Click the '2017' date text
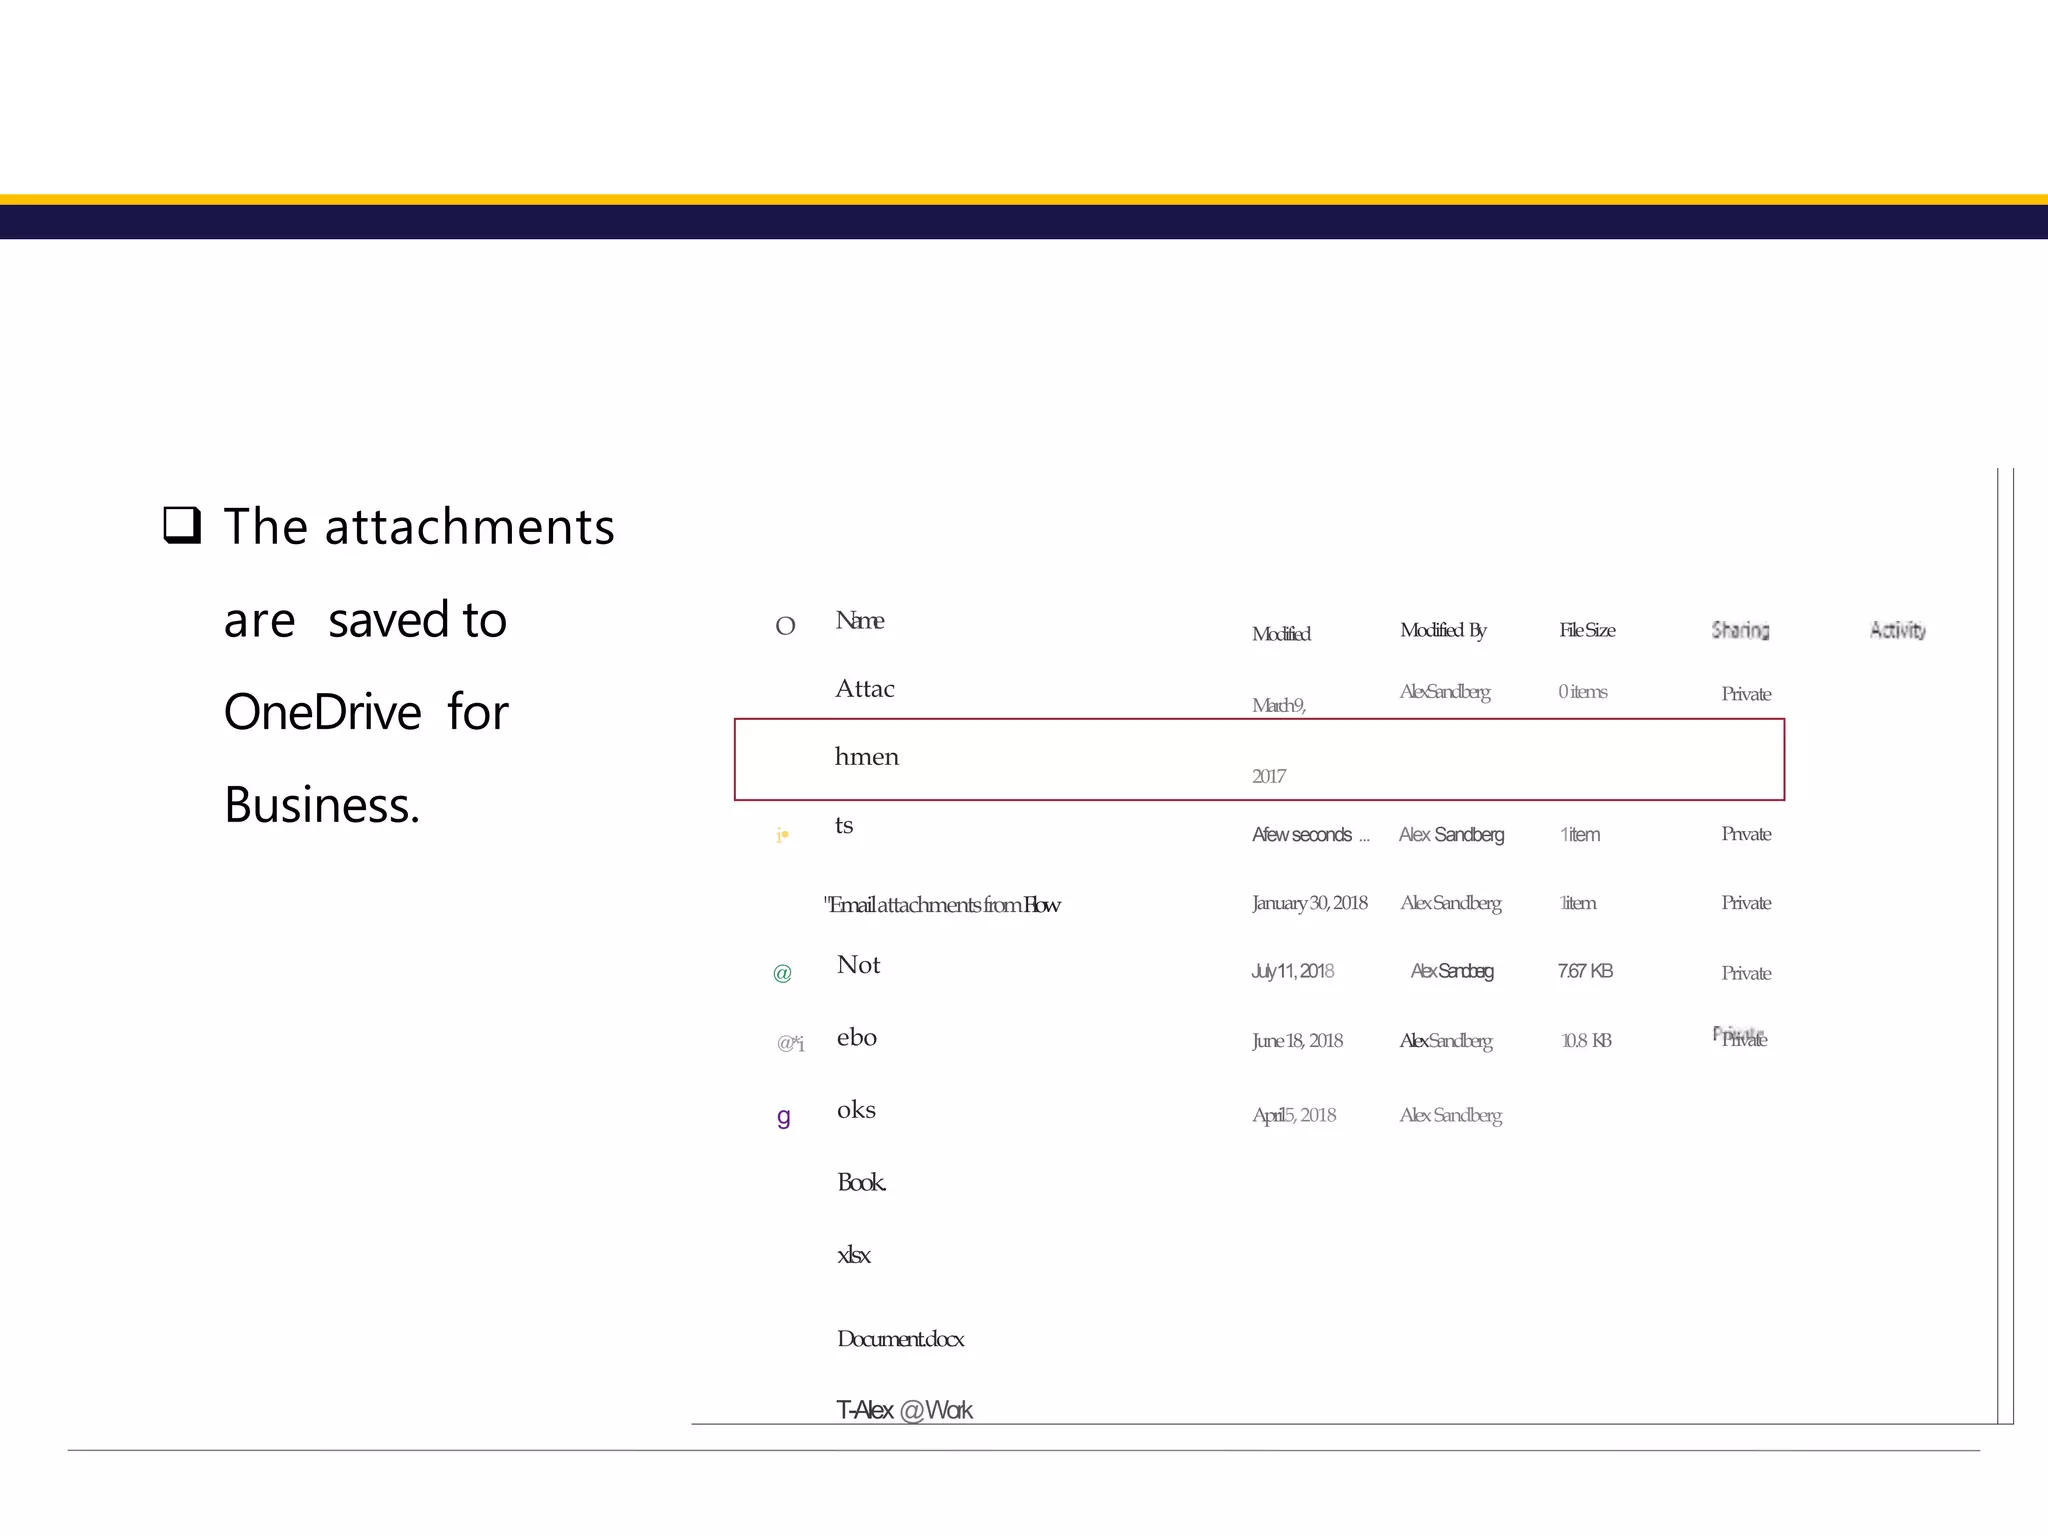 click(x=1269, y=777)
